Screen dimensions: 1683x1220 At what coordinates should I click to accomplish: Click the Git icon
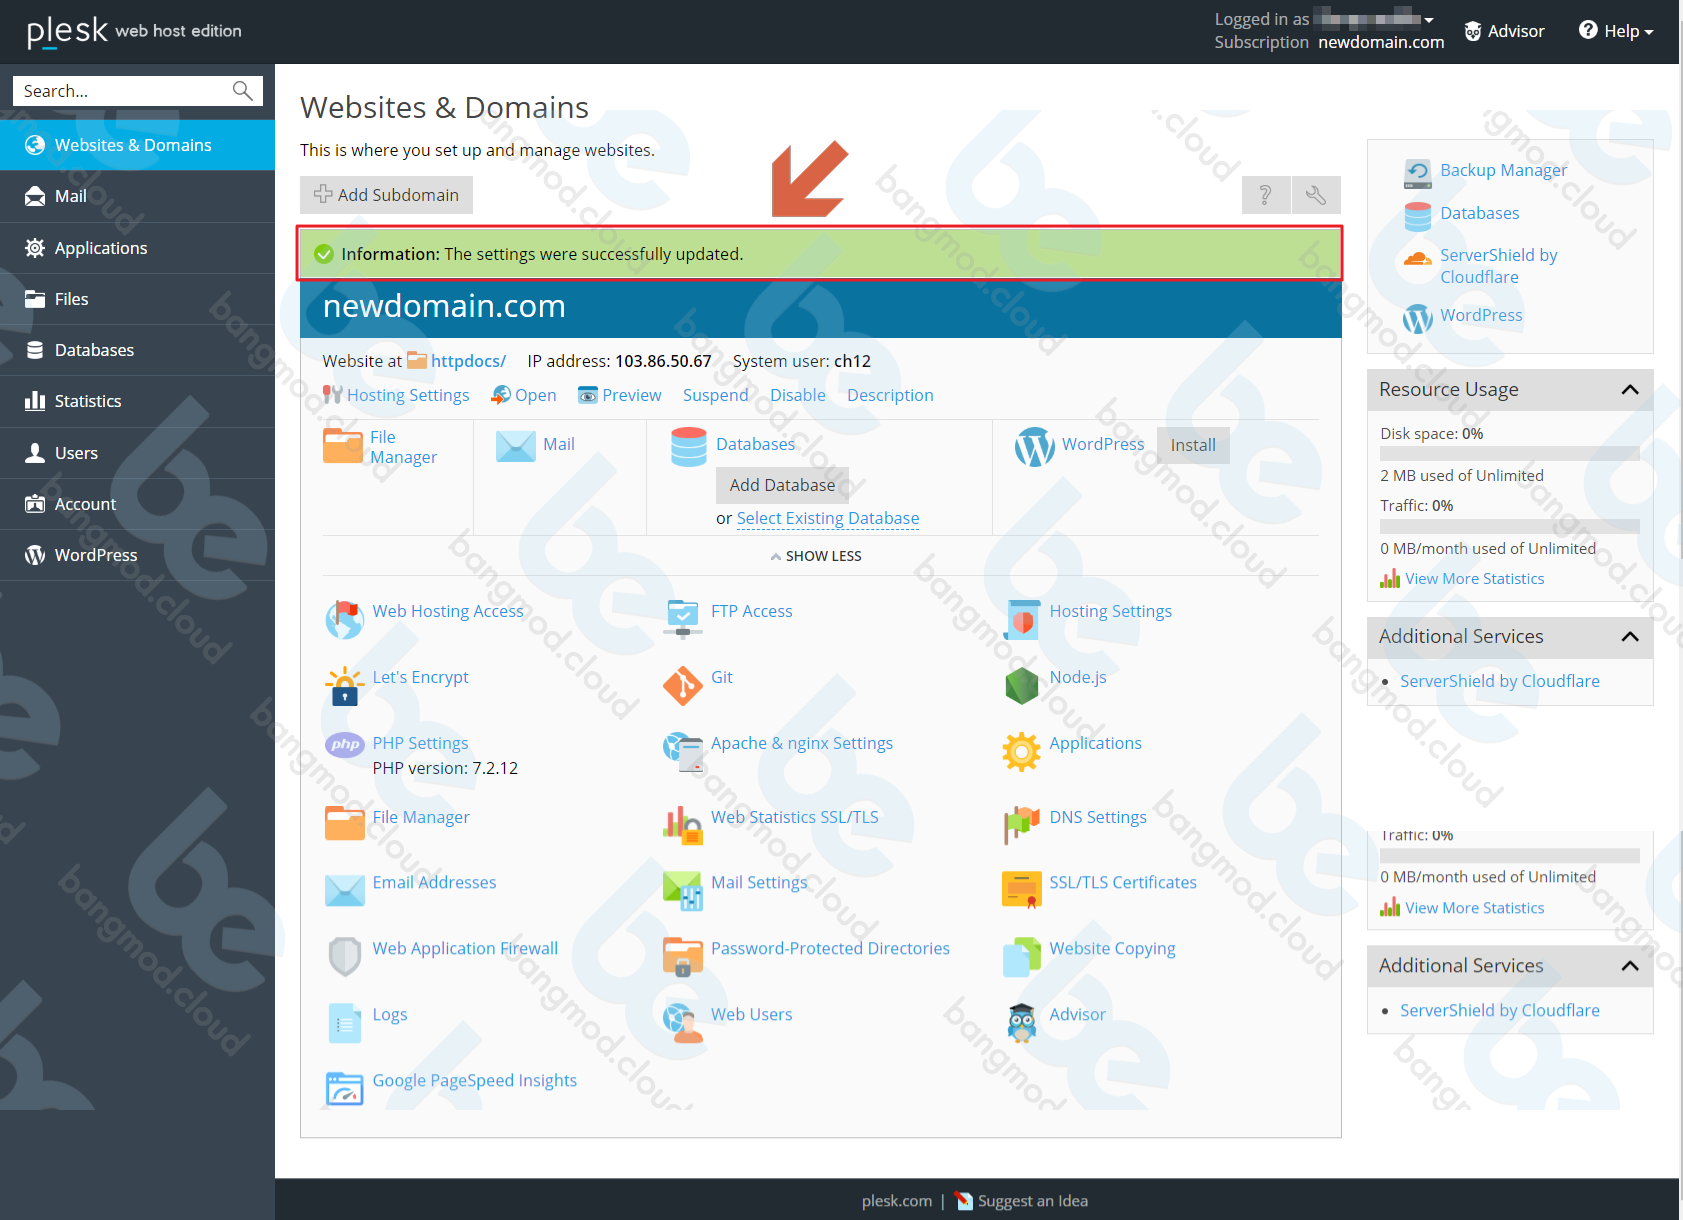point(683,686)
